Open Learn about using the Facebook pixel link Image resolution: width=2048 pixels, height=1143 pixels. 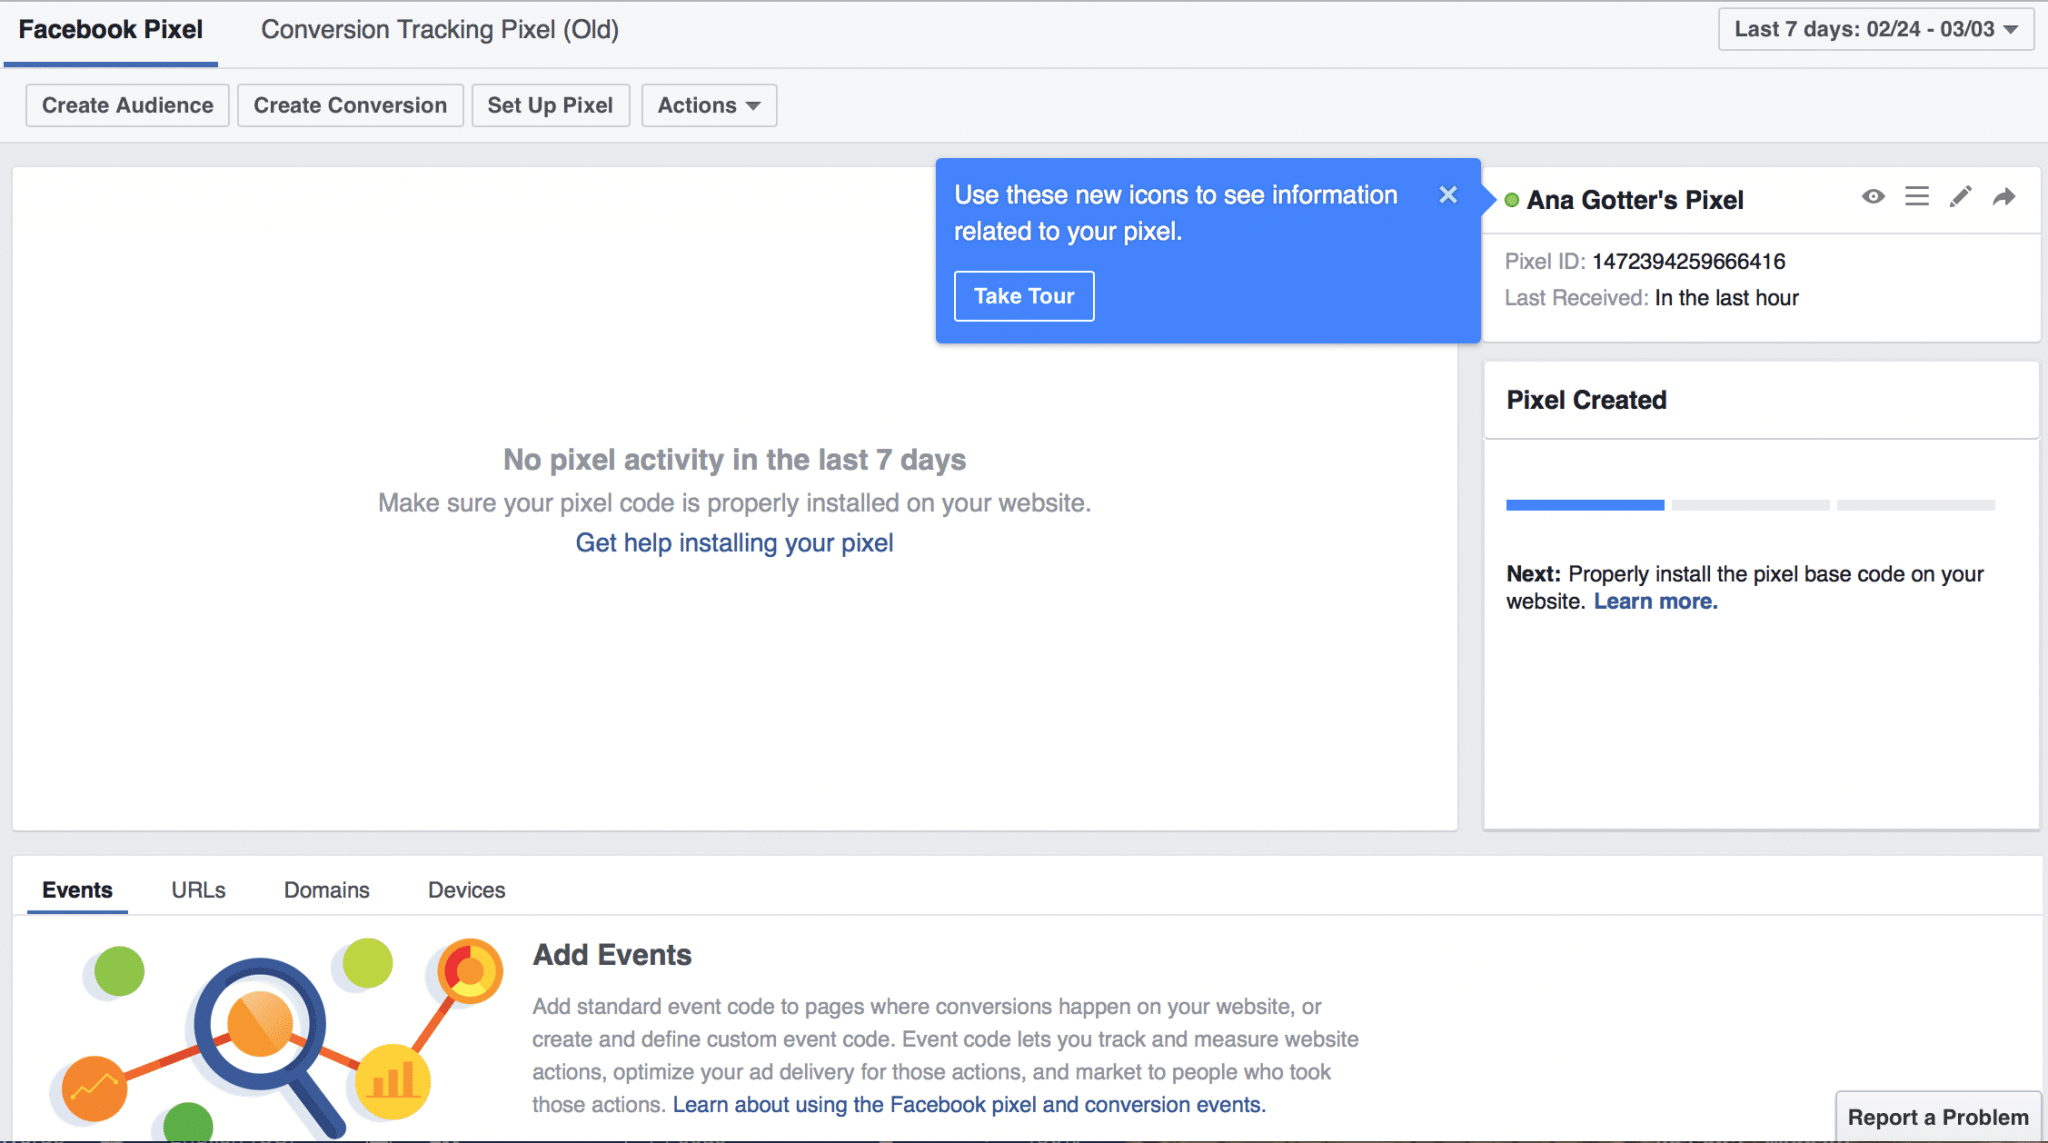click(969, 1105)
